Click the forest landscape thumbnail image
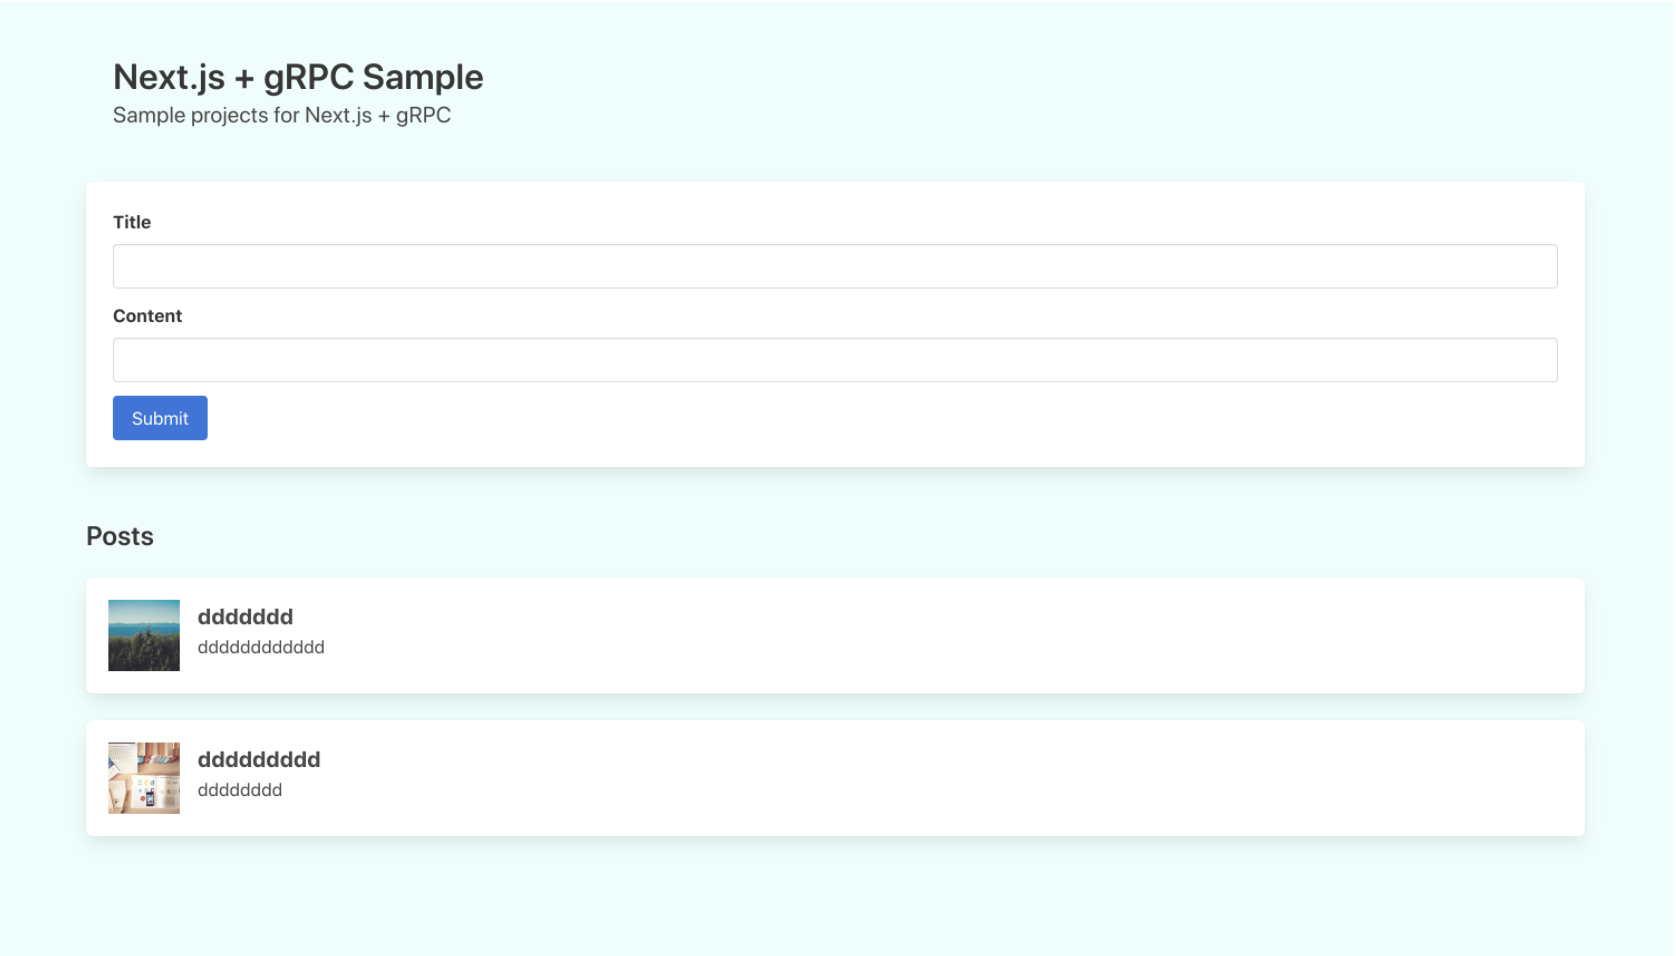Viewport: 1676px width, 956px height. pos(143,635)
